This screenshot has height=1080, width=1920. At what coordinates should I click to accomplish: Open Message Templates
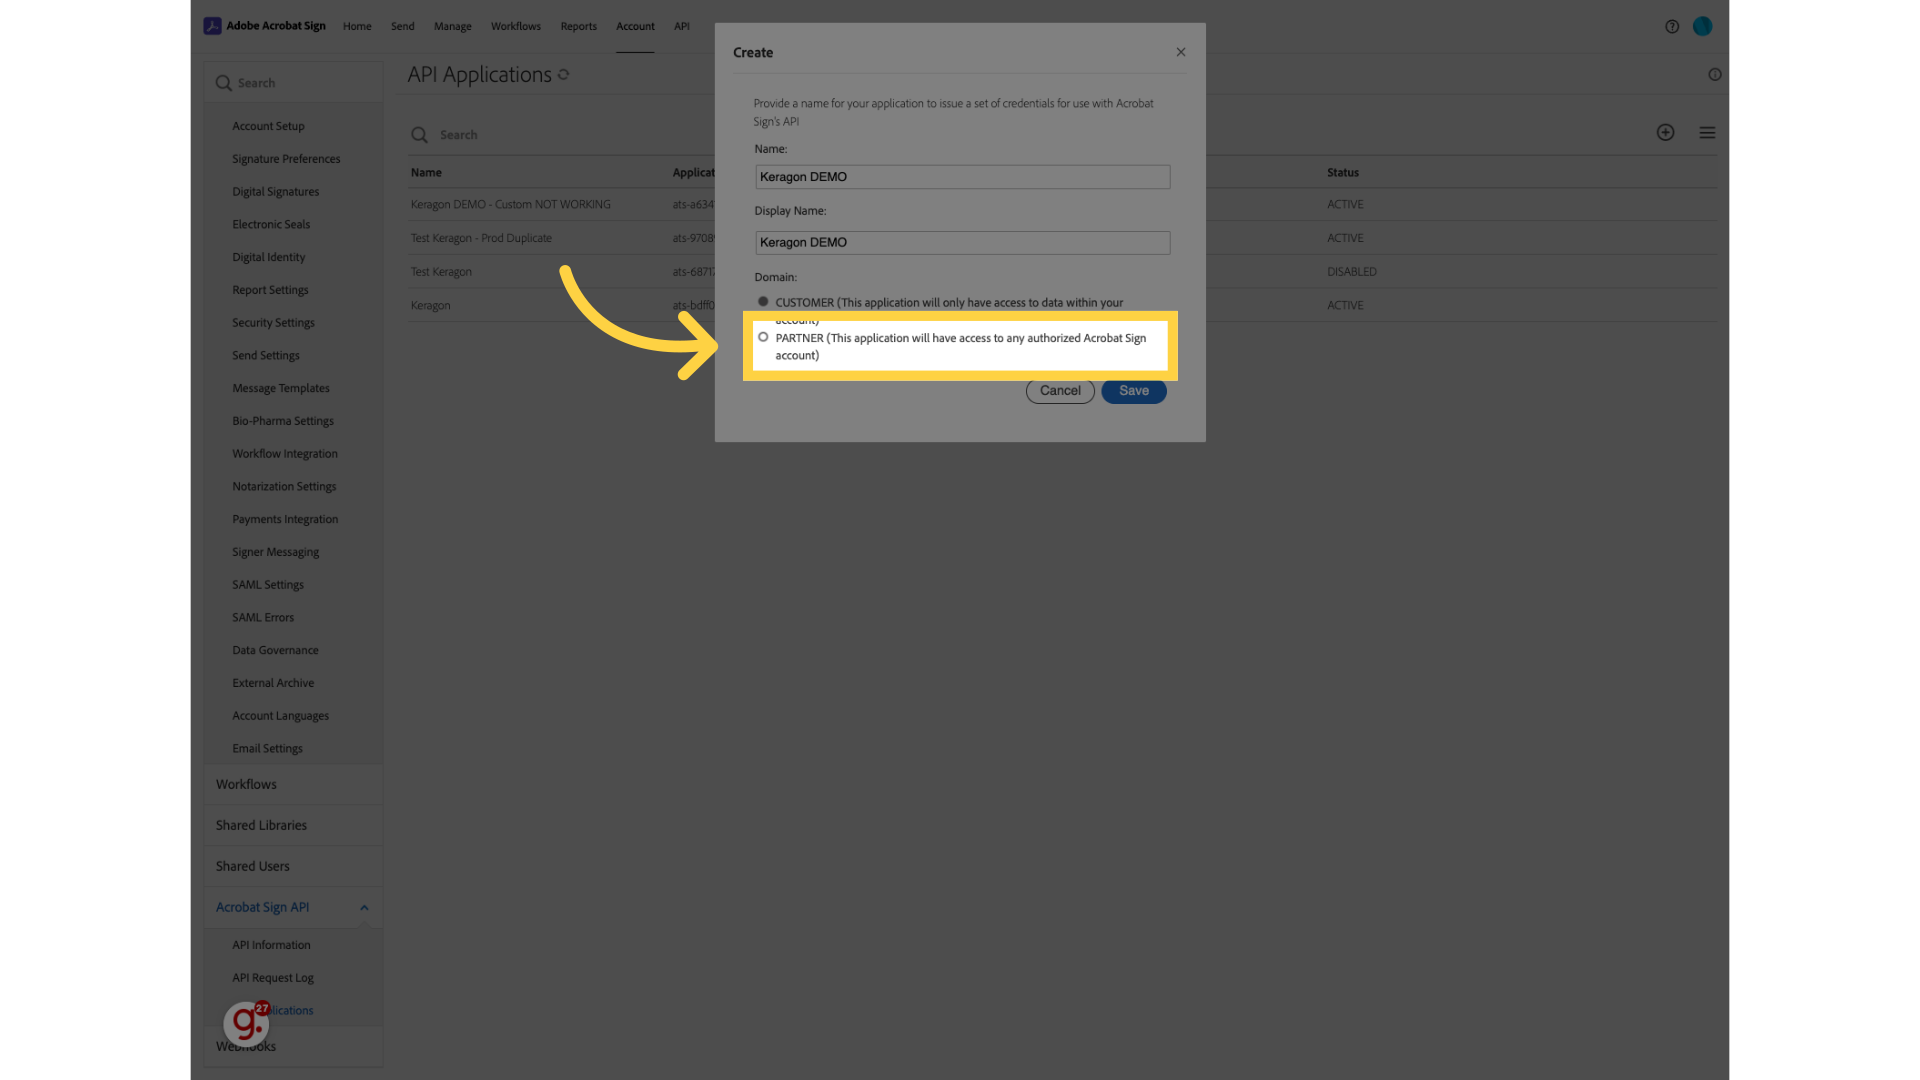pyautogui.click(x=281, y=388)
